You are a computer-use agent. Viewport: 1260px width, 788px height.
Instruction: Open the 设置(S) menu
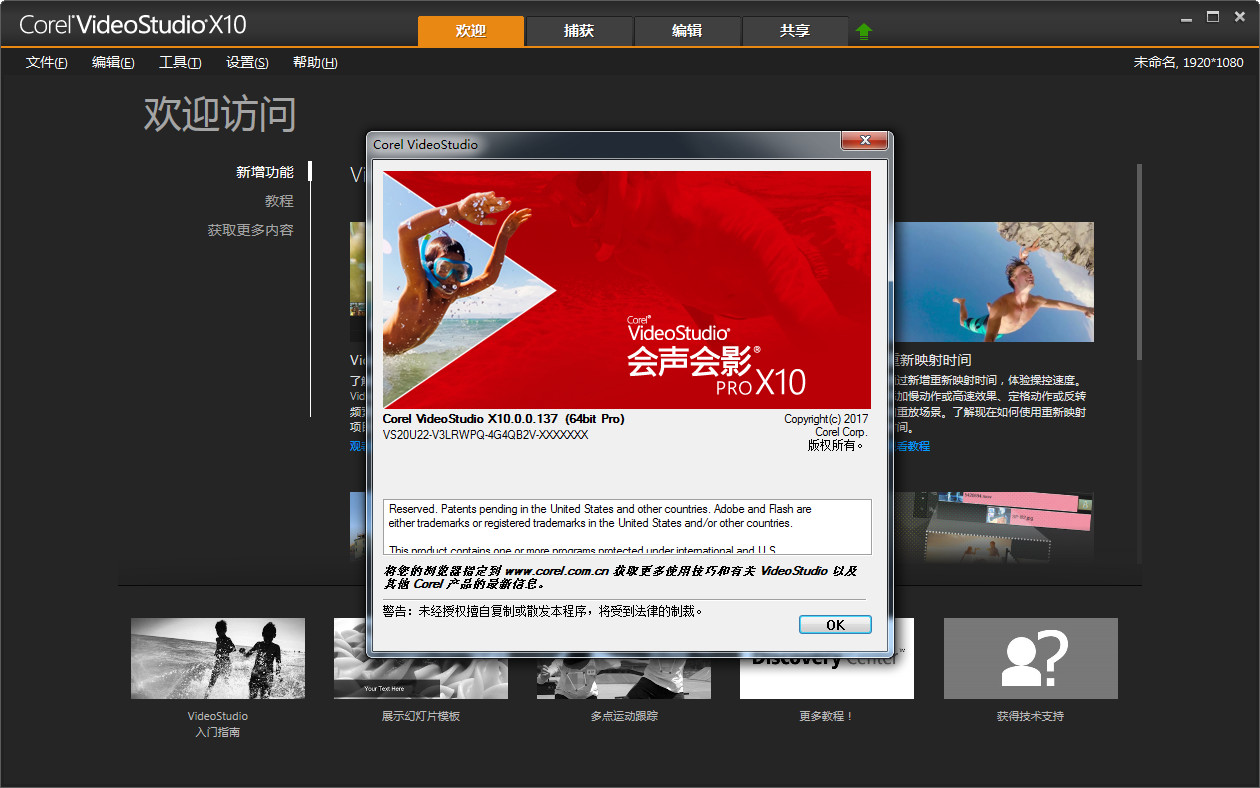247,62
